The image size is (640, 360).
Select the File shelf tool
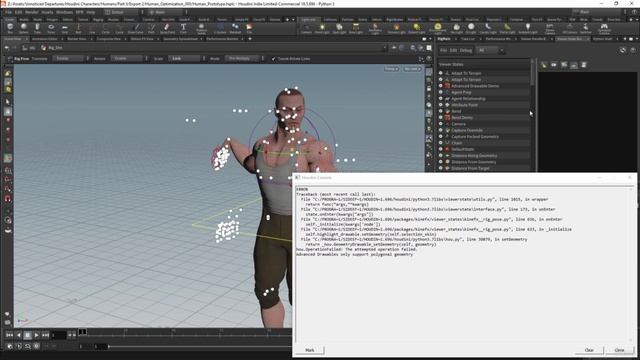[x=249, y=28]
